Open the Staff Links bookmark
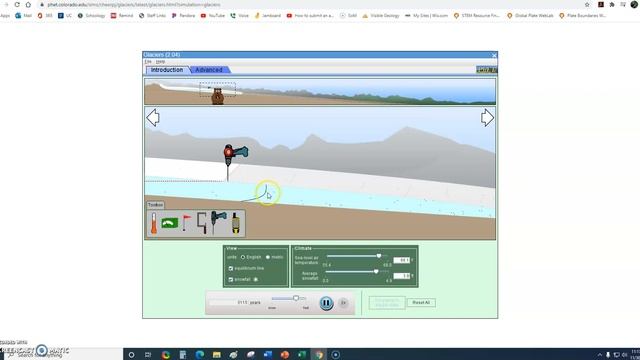The height and width of the screenshot is (360, 640). (152, 16)
